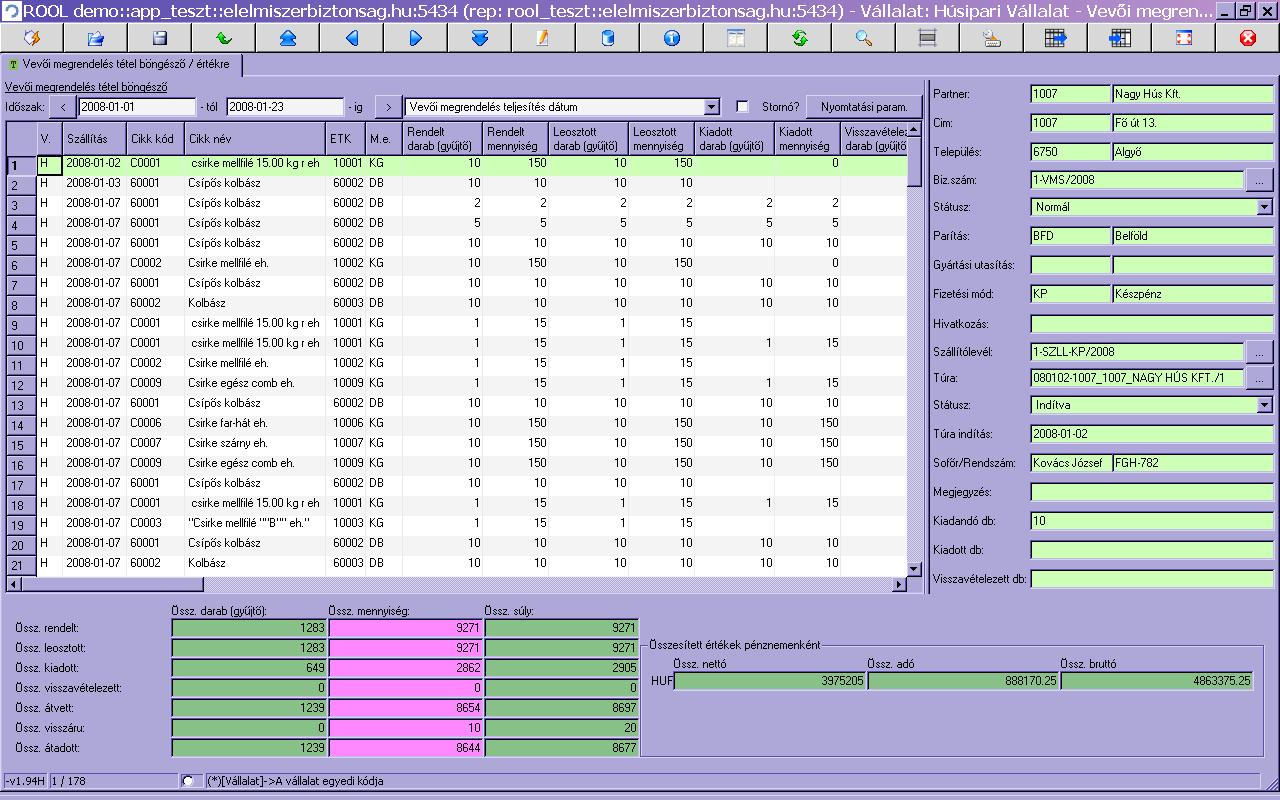Click the green refresh arrows icon
Viewport: 1280px width, 800px height.
(x=799, y=38)
